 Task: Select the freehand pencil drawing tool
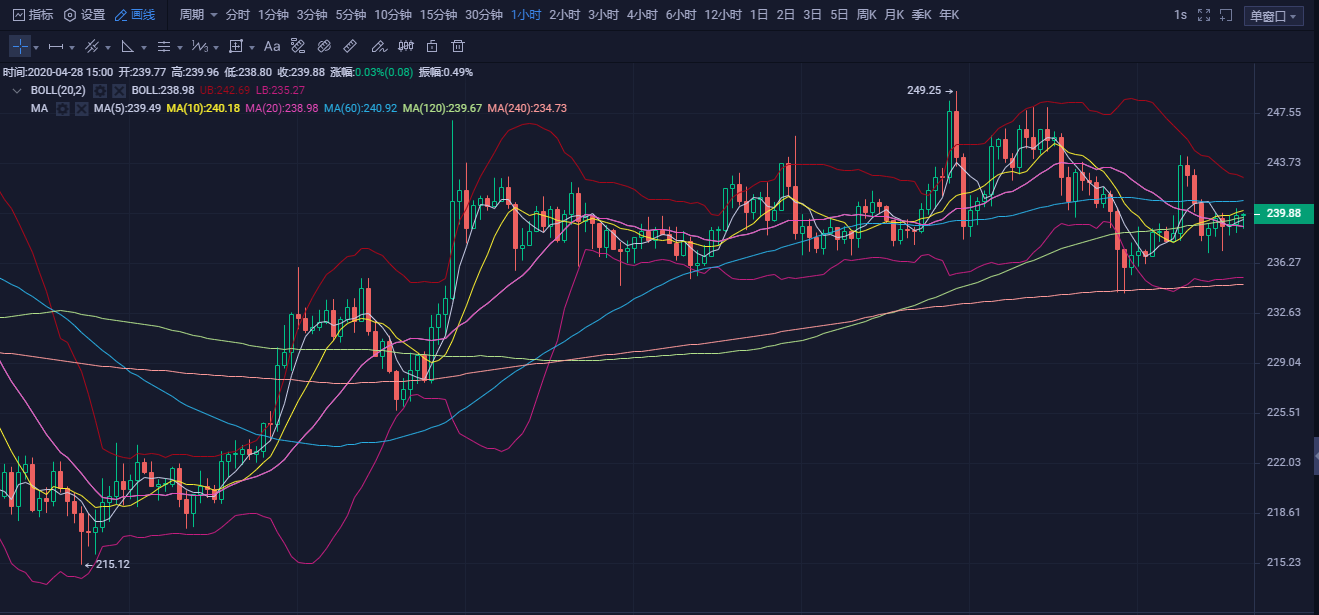pyautogui.click(x=378, y=46)
